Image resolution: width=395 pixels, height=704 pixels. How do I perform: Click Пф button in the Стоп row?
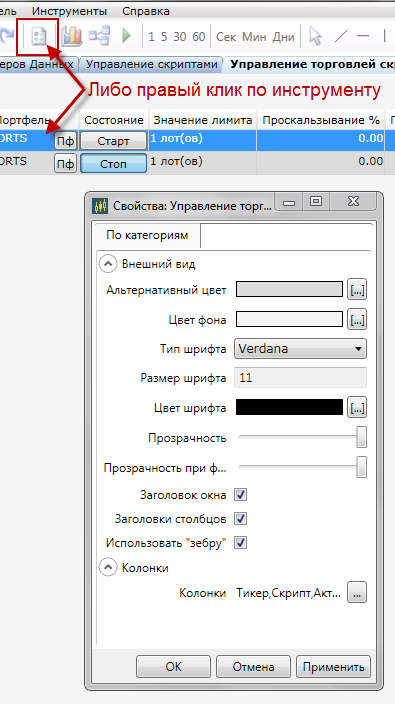(66, 164)
